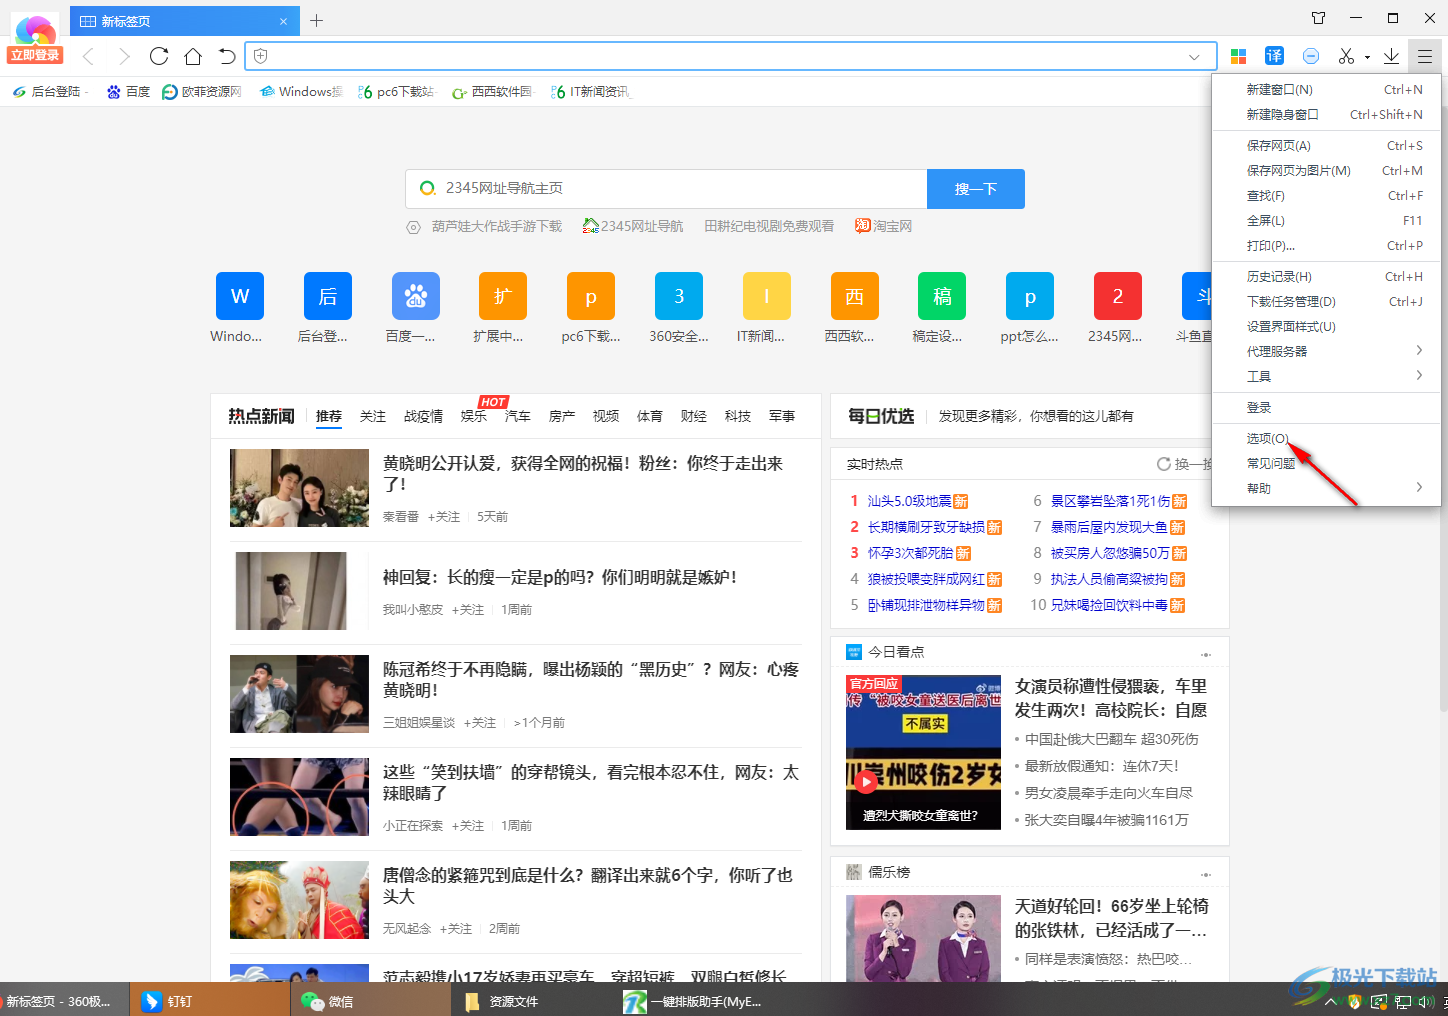Click the 立即登录 login badge
Viewport: 1448px width, 1016px height.
36,55
